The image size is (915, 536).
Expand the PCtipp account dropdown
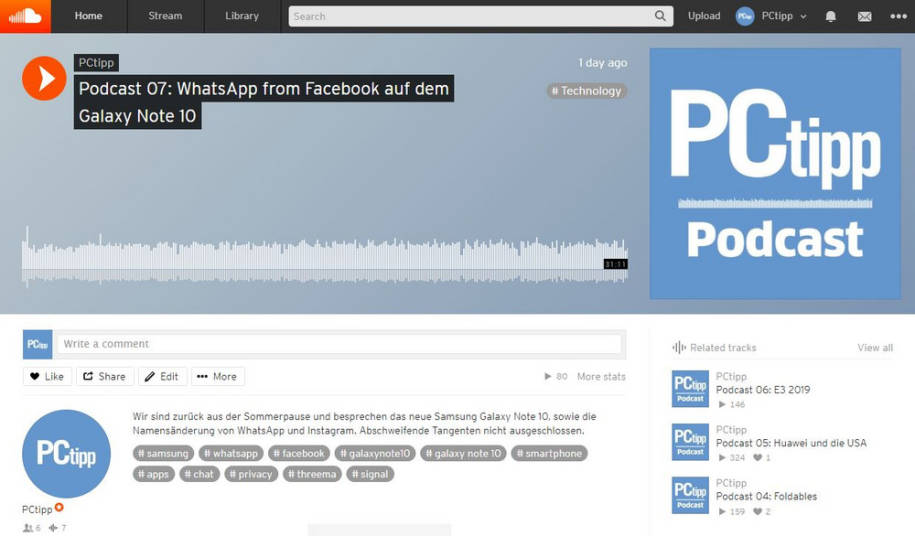[x=803, y=17]
